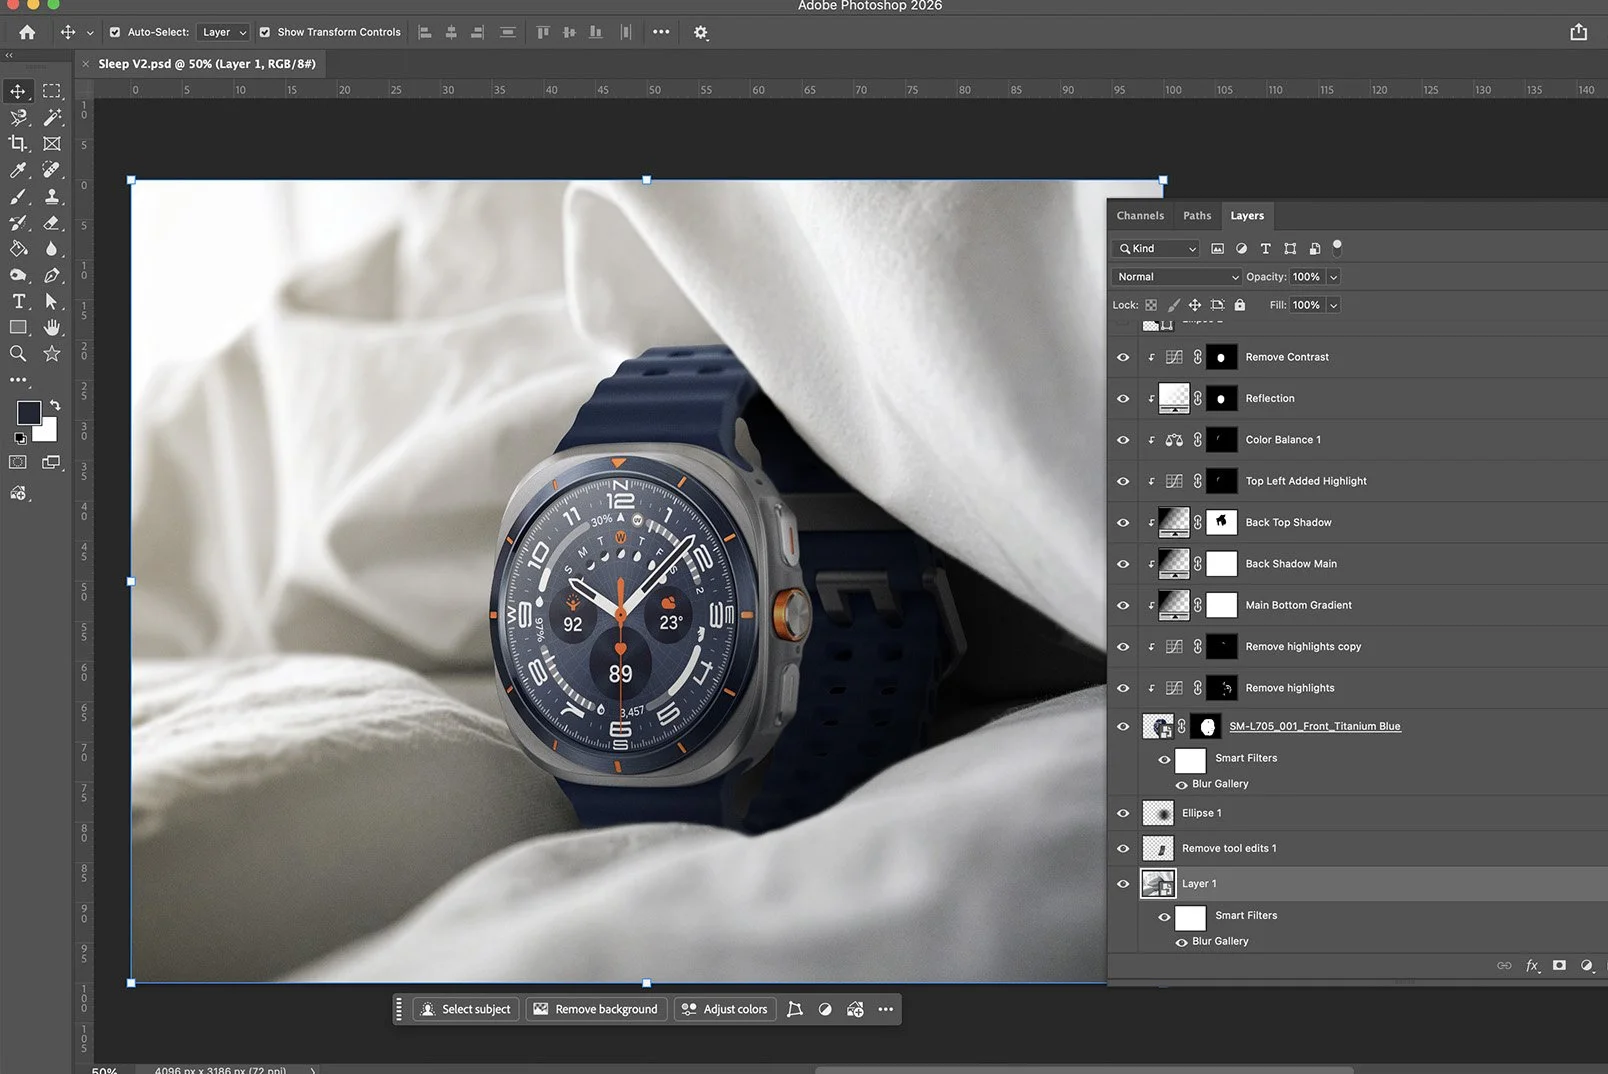Select the Paint Bucket tool

point(18,249)
